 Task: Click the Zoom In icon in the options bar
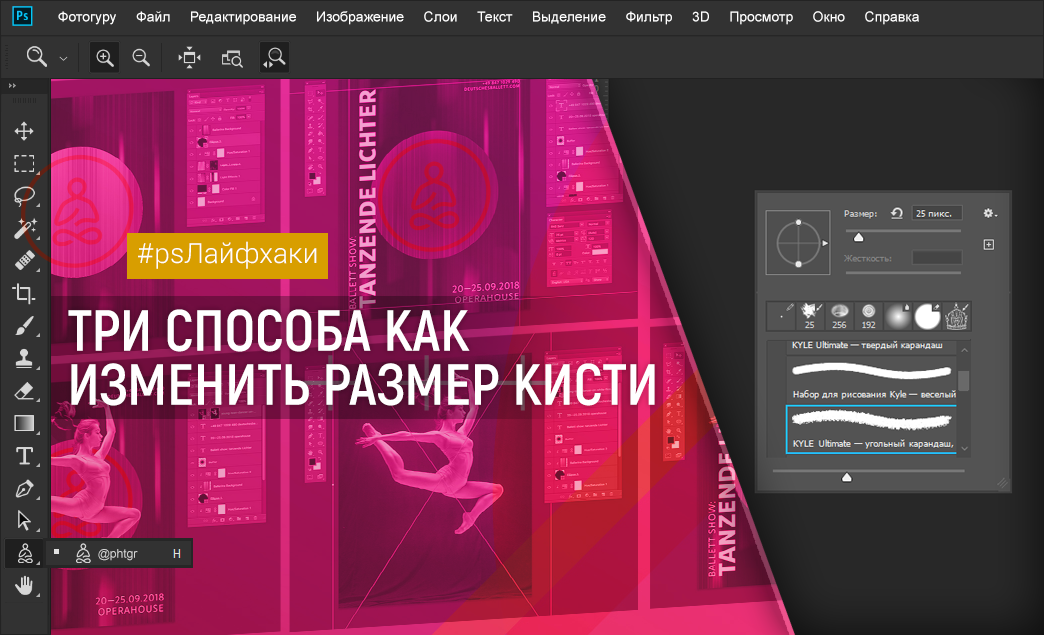coord(104,57)
